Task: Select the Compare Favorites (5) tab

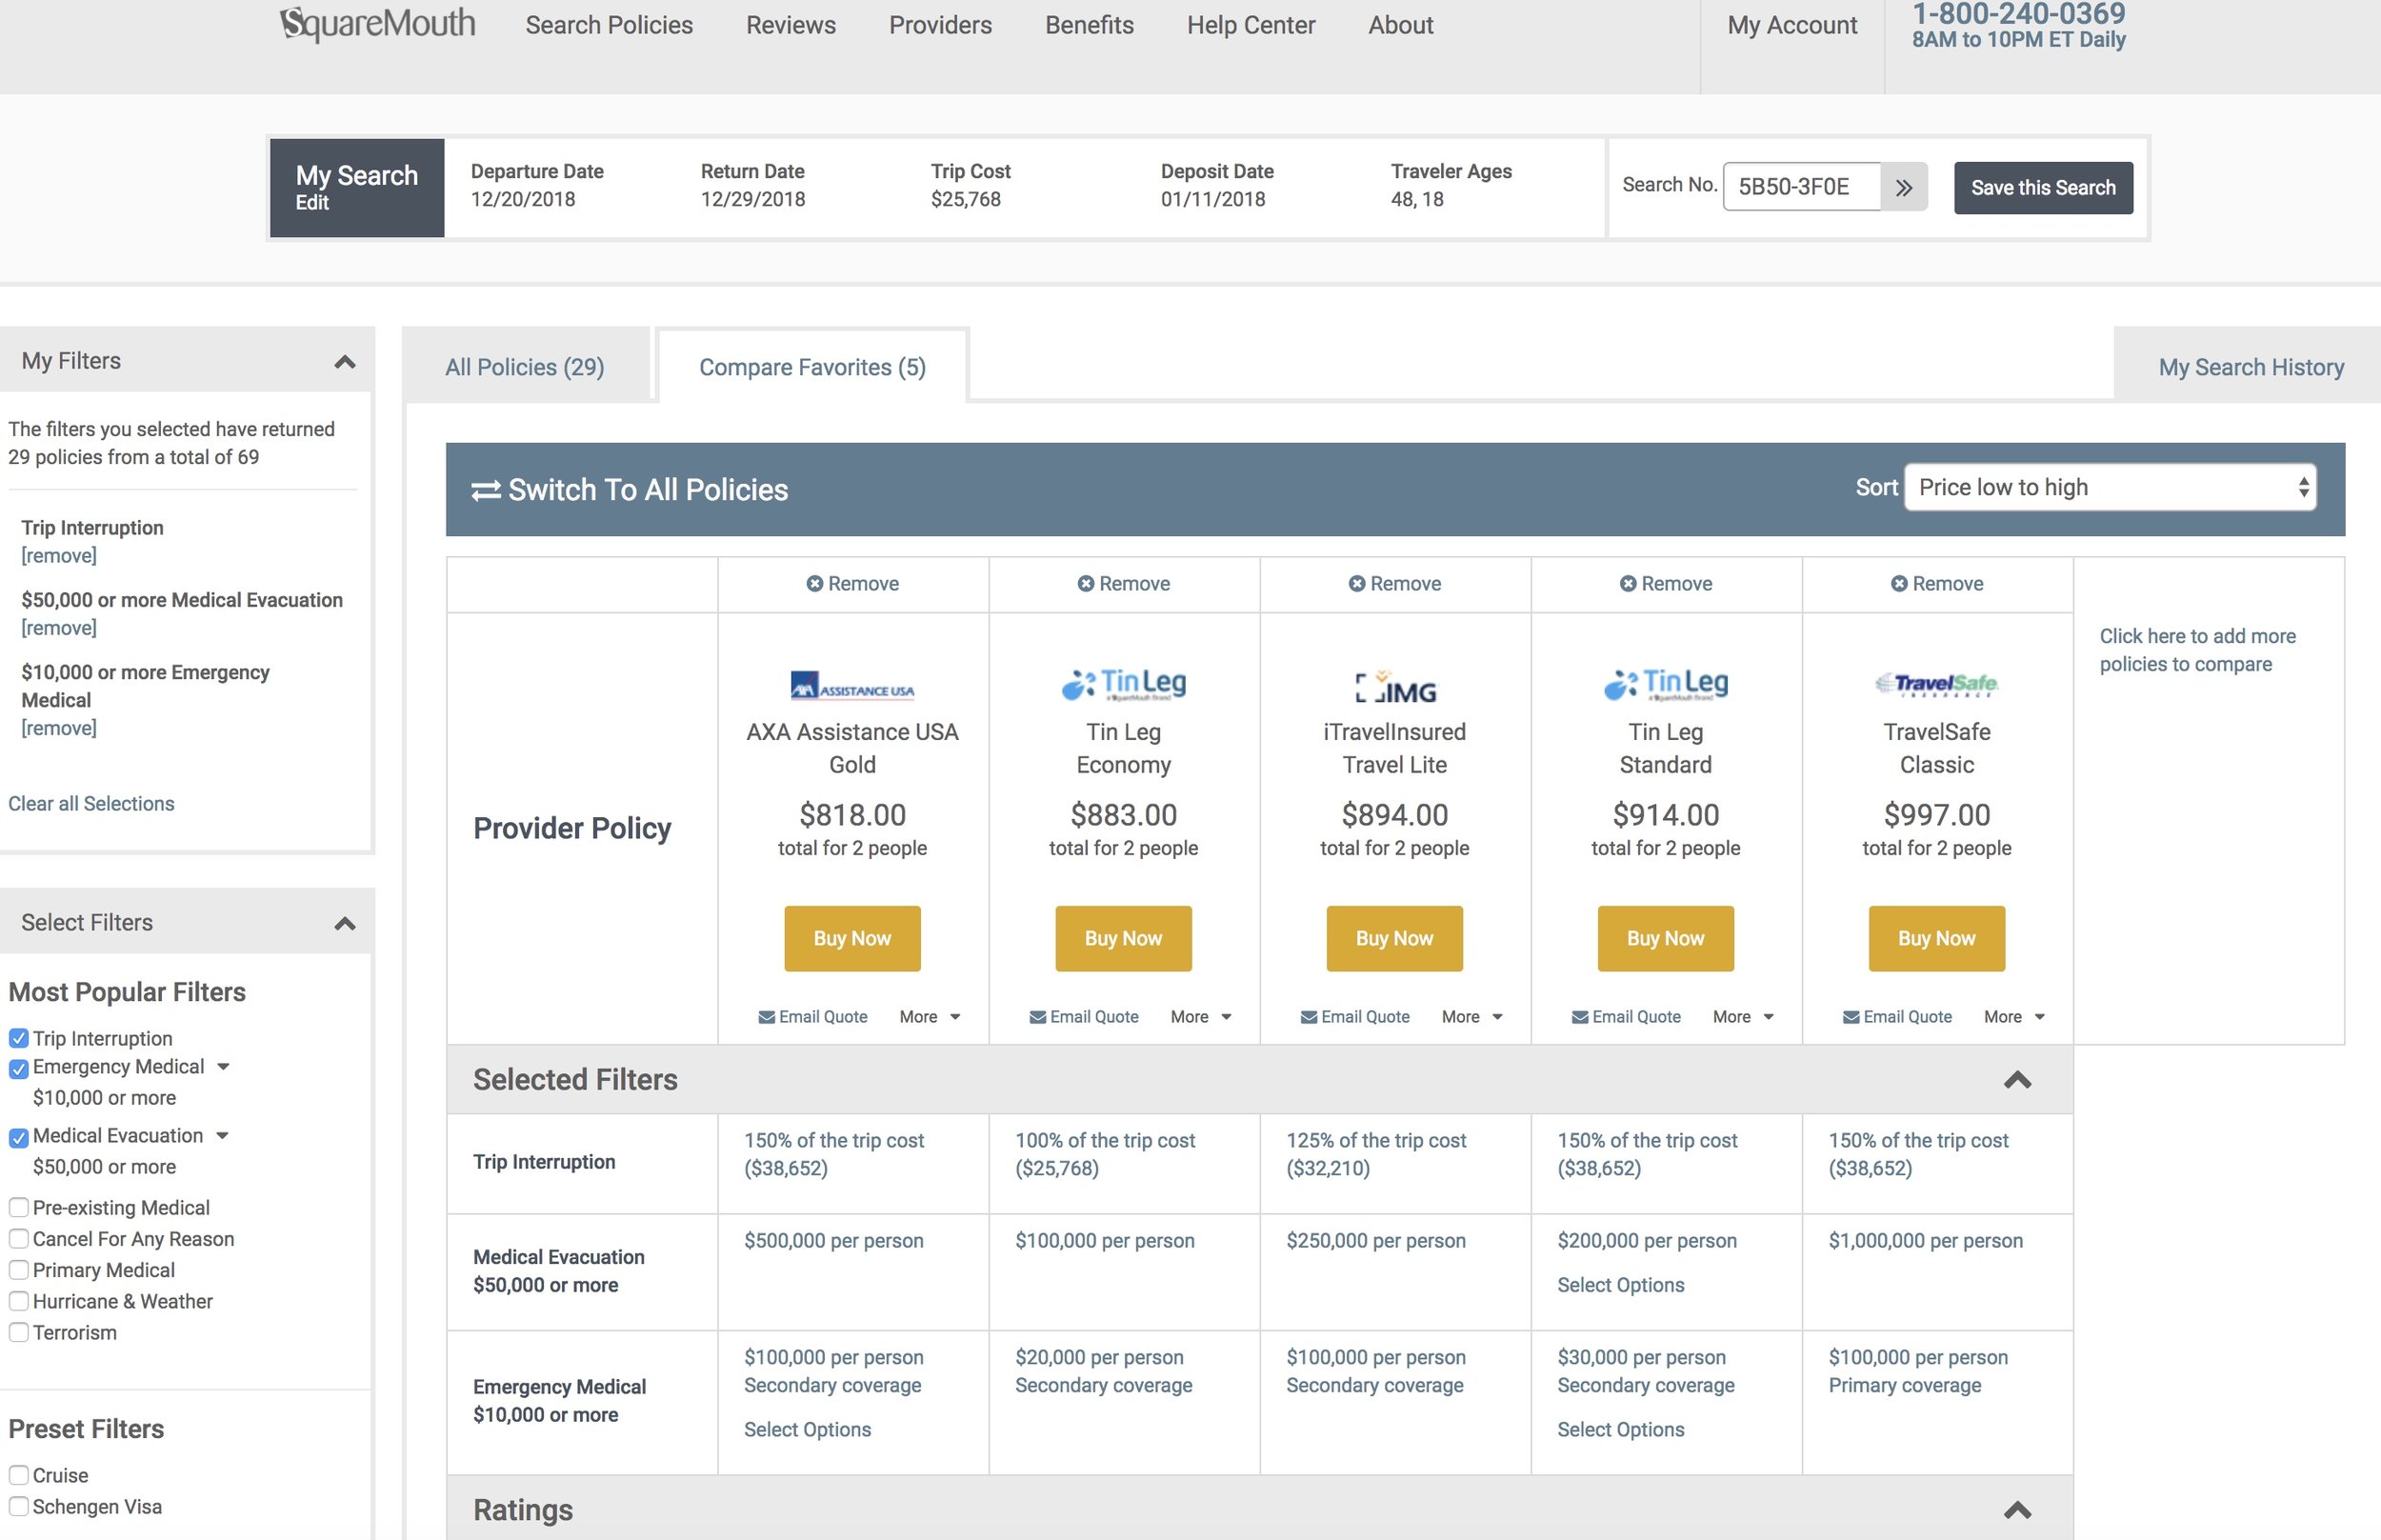Action: [x=812, y=367]
